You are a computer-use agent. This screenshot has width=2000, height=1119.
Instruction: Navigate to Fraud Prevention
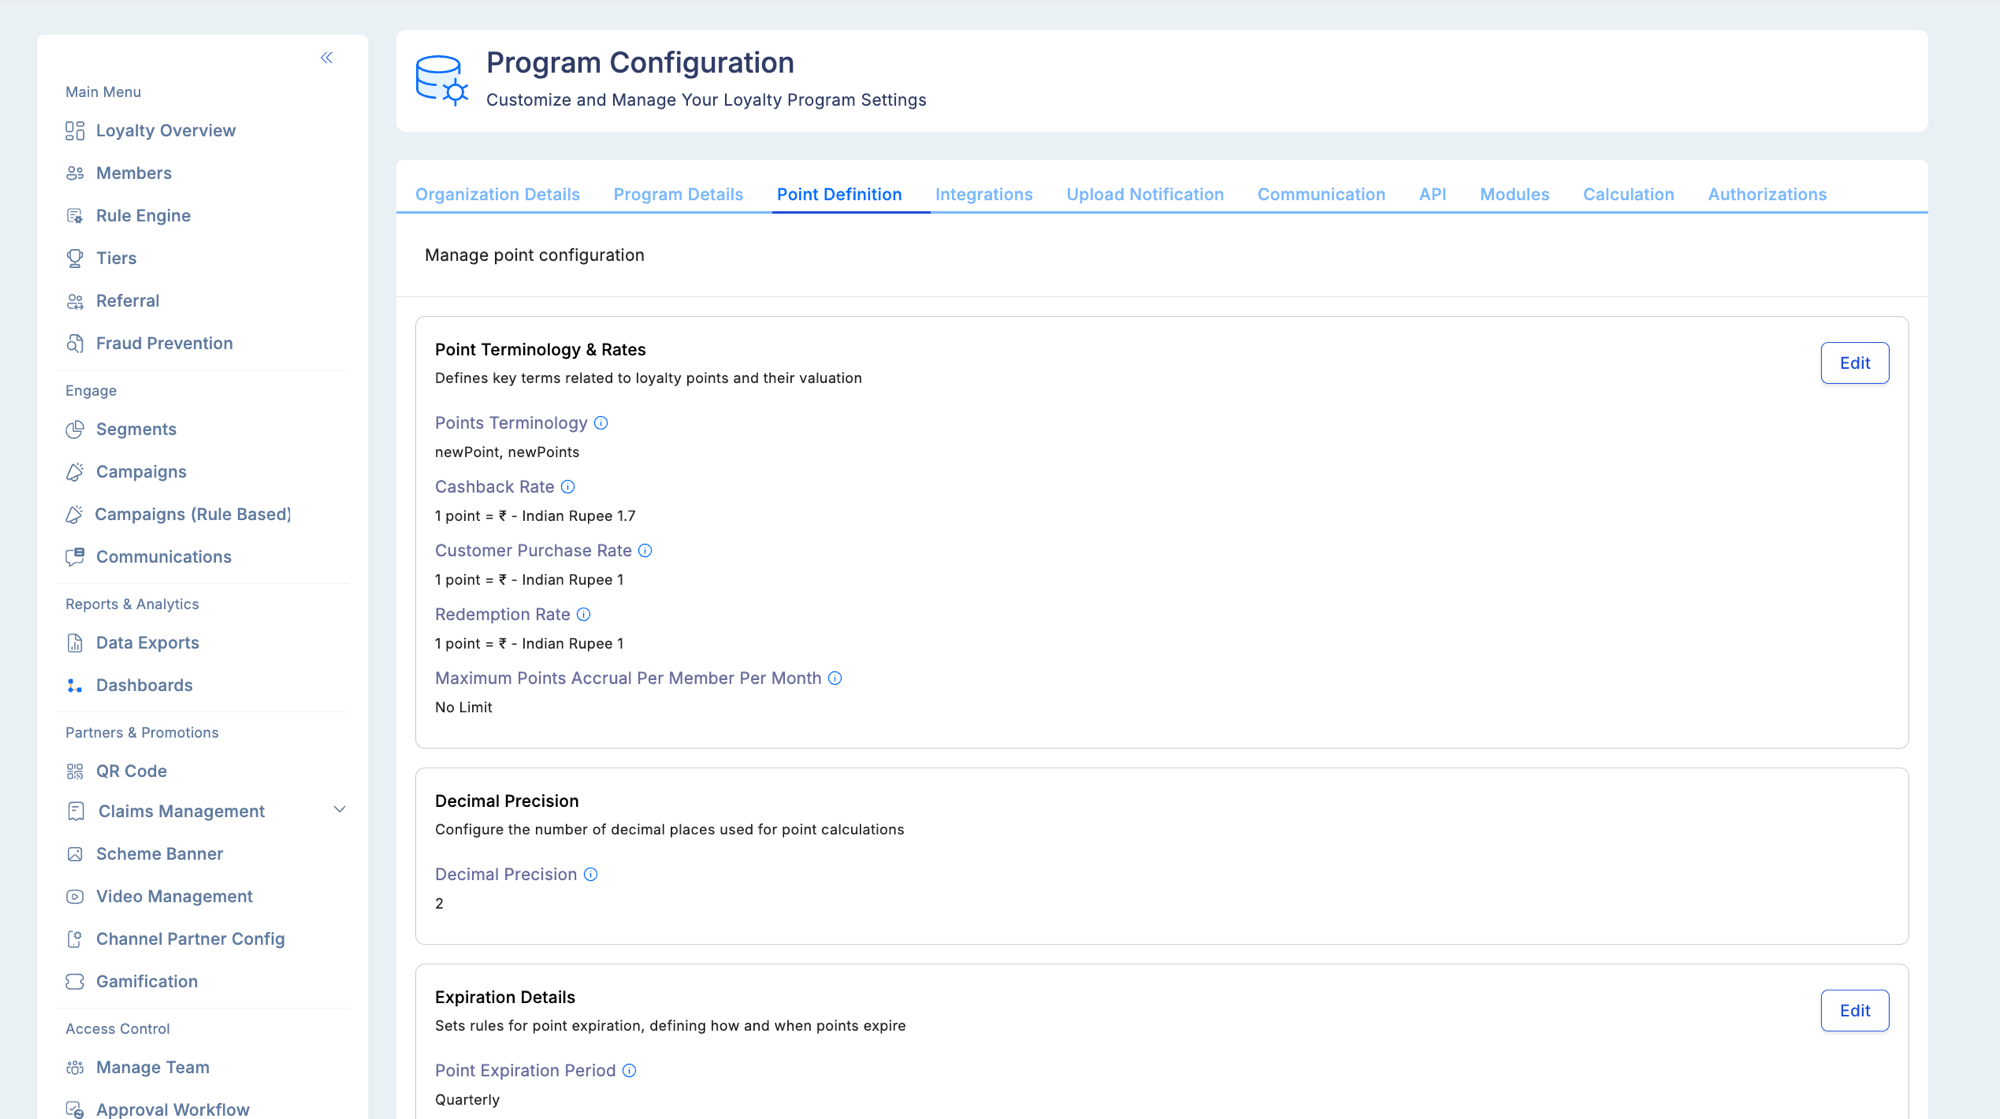coord(164,343)
